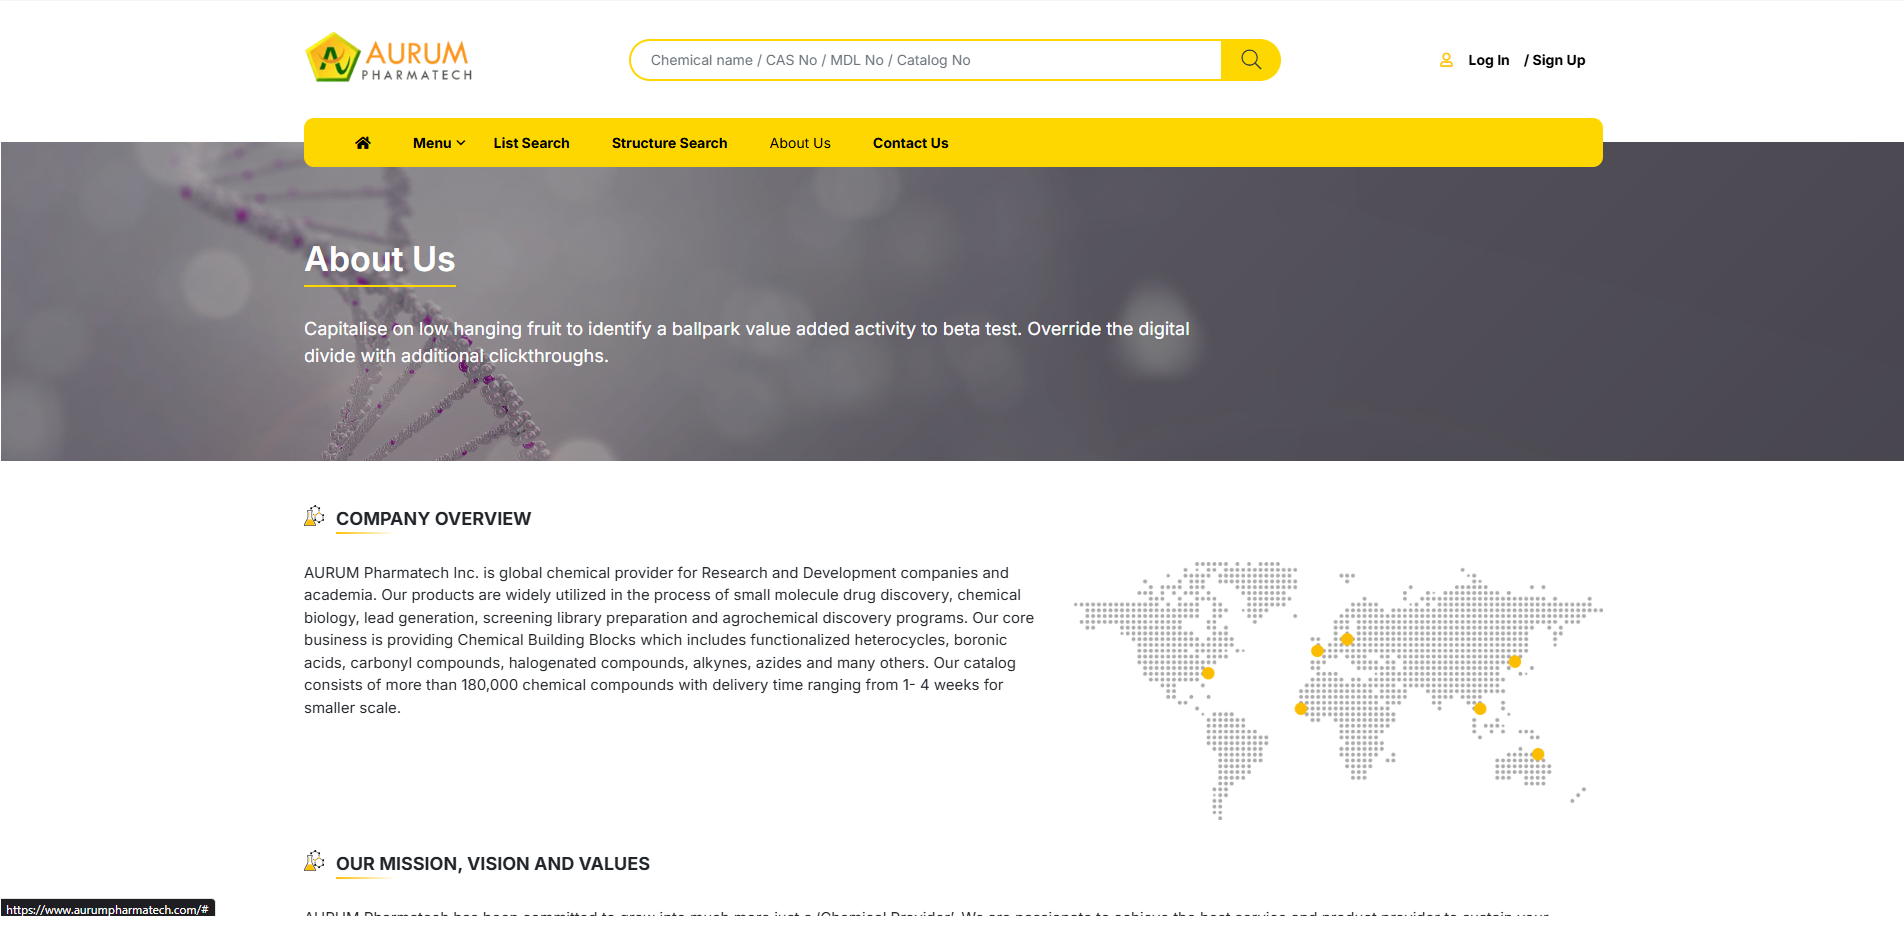Click the Log In link
The image size is (1904, 951).
(x=1488, y=60)
